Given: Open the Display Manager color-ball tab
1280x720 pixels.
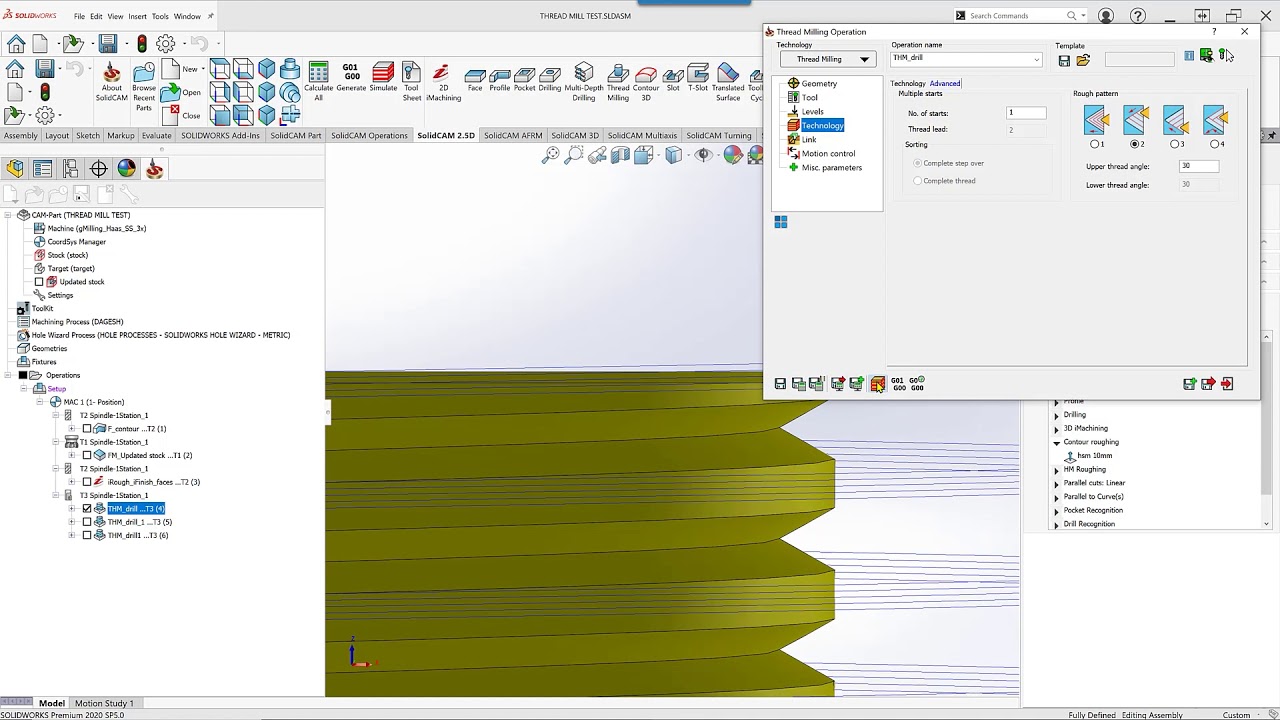Looking at the screenshot, I should pyautogui.click(x=127, y=169).
